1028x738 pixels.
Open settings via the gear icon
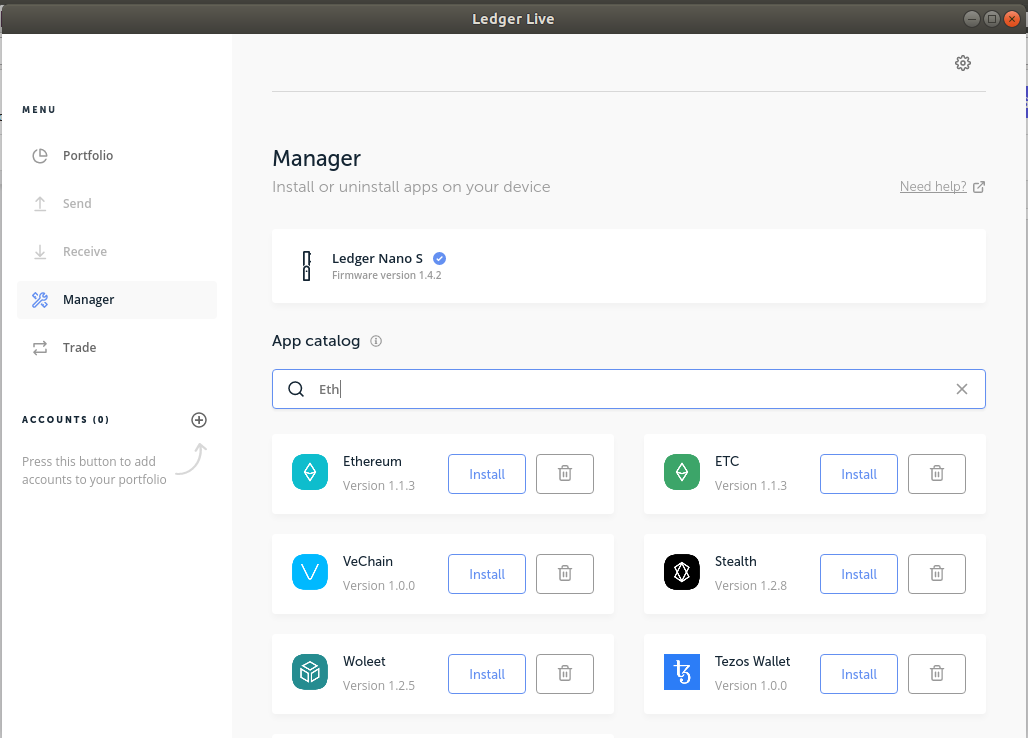[x=962, y=63]
